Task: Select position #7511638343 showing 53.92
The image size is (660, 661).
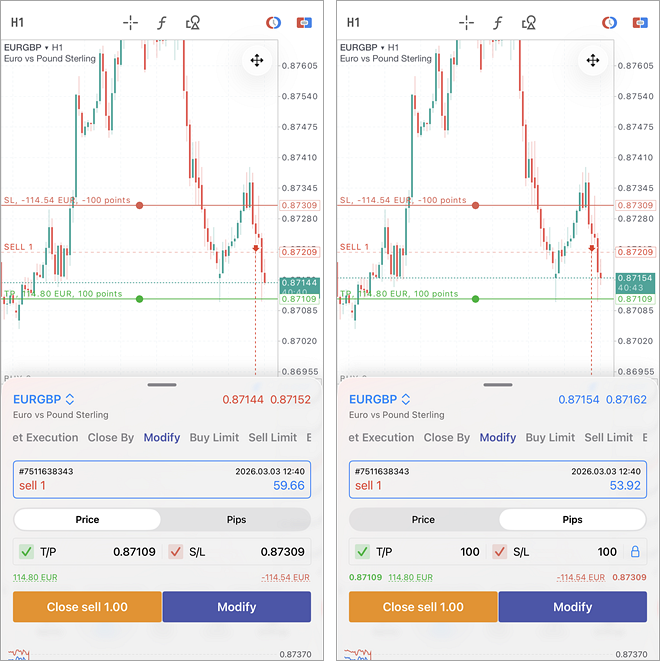Action: pyautogui.click(x=498, y=479)
